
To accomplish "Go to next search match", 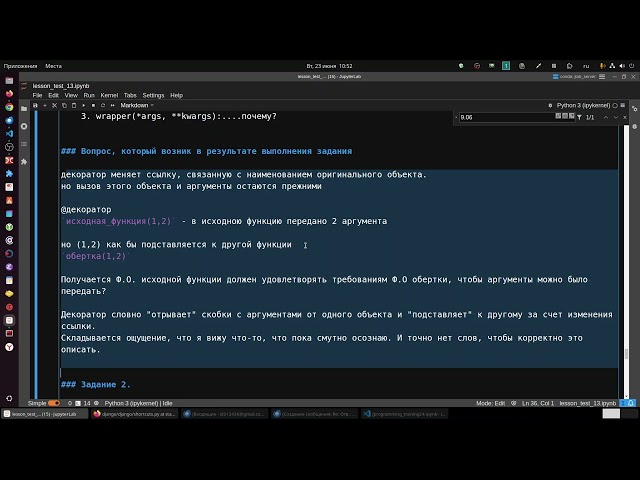I will coord(616,117).
